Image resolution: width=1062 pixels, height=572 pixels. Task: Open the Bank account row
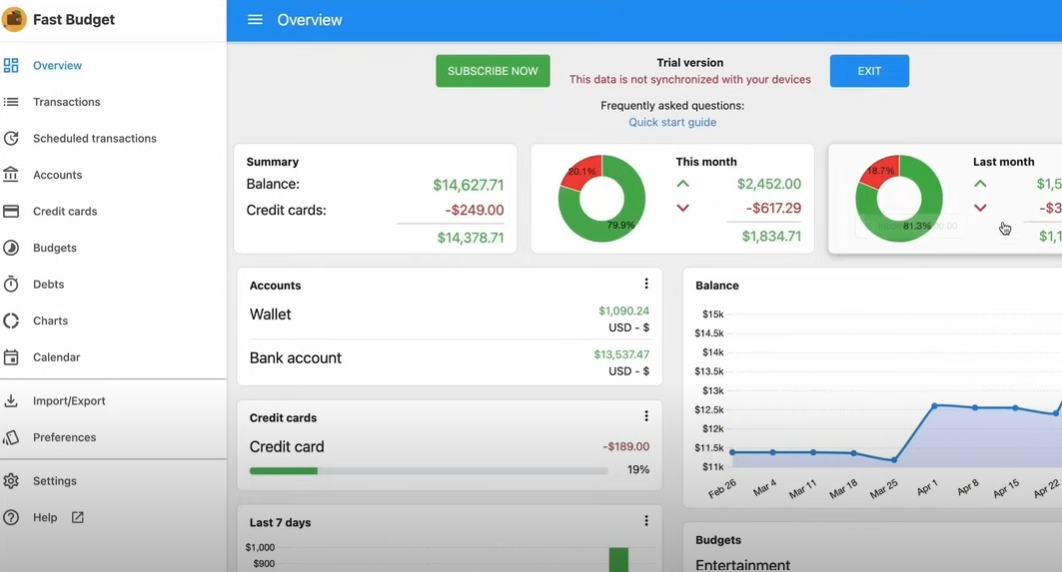pyautogui.click(x=449, y=362)
